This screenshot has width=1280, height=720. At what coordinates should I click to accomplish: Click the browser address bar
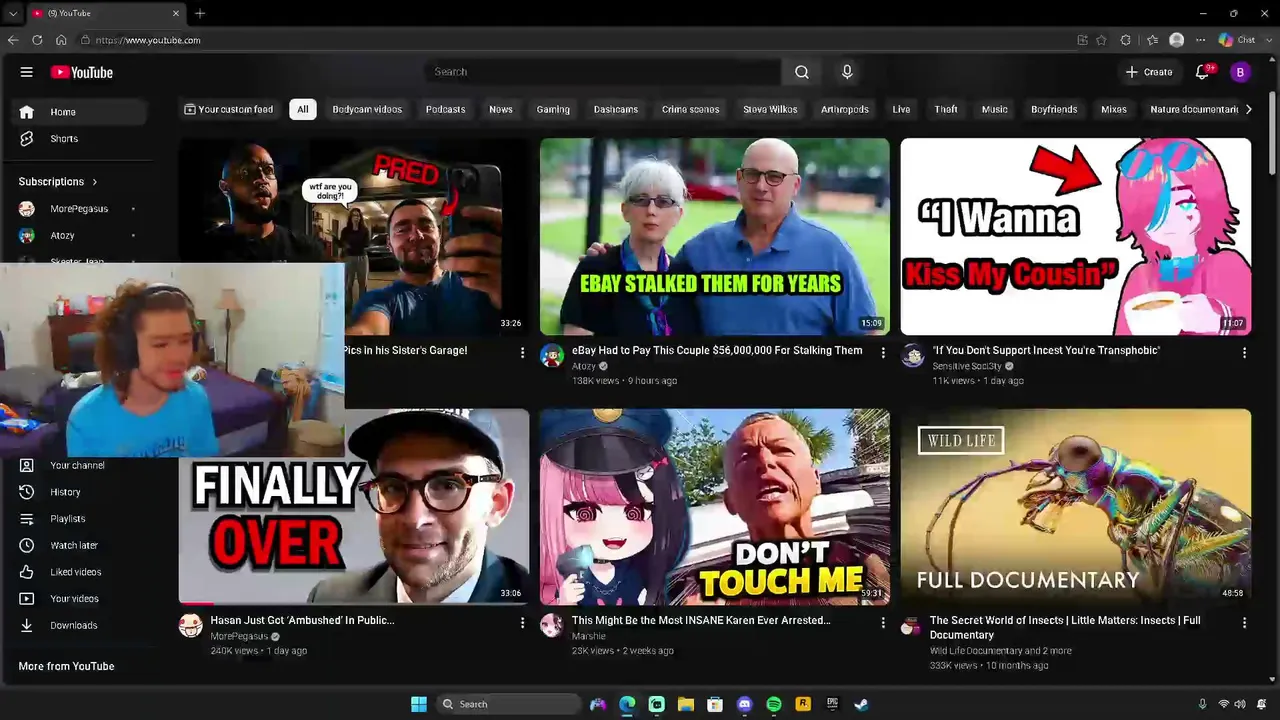[575, 40]
